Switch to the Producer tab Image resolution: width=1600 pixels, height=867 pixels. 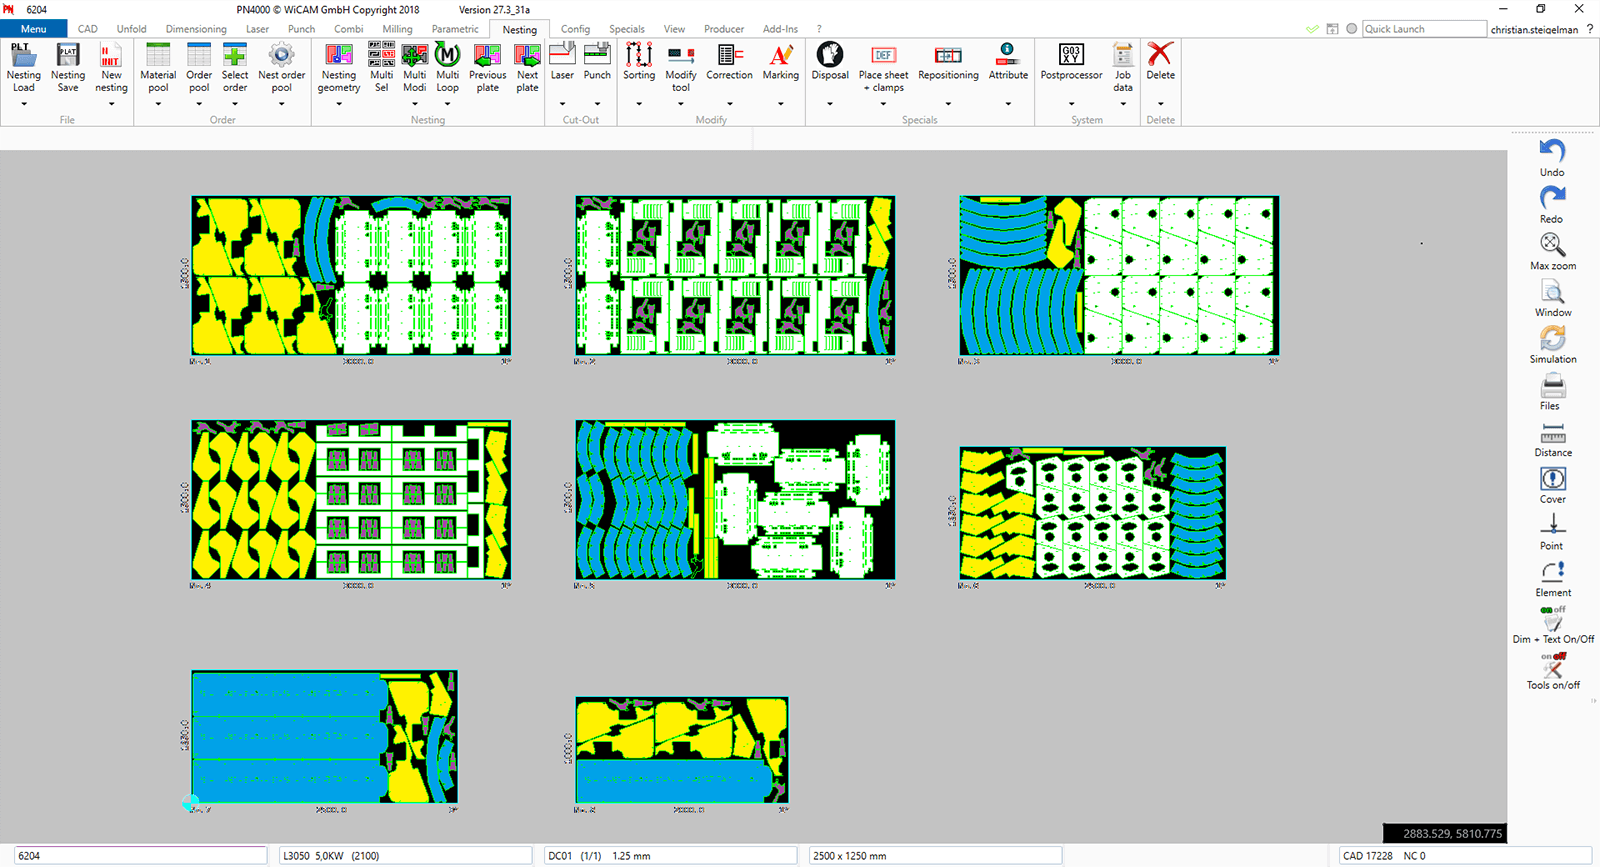[724, 29]
